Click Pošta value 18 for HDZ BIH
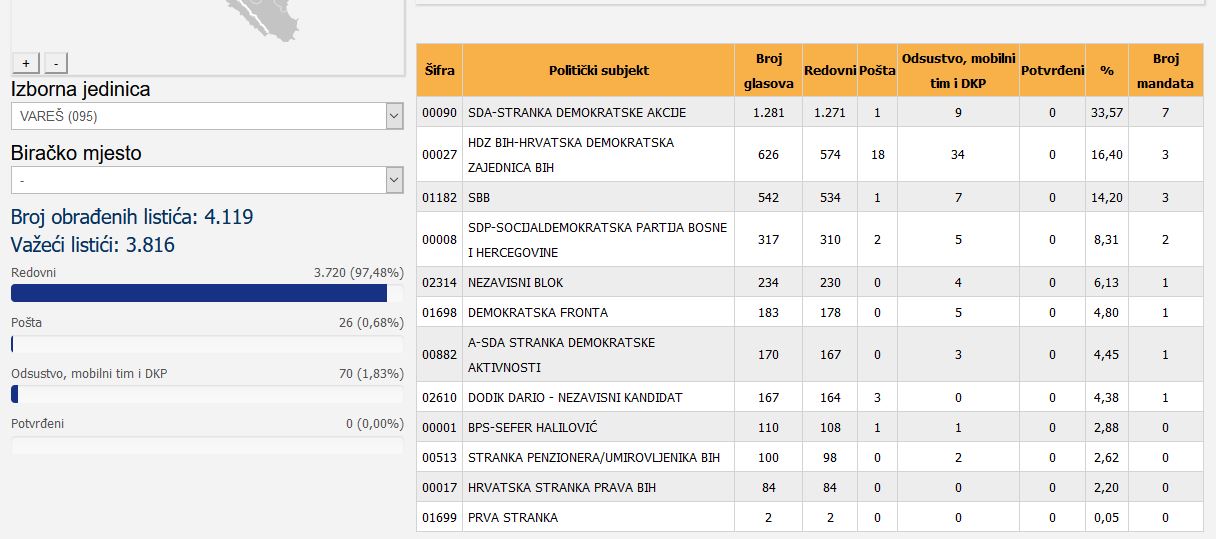 (x=877, y=155)
